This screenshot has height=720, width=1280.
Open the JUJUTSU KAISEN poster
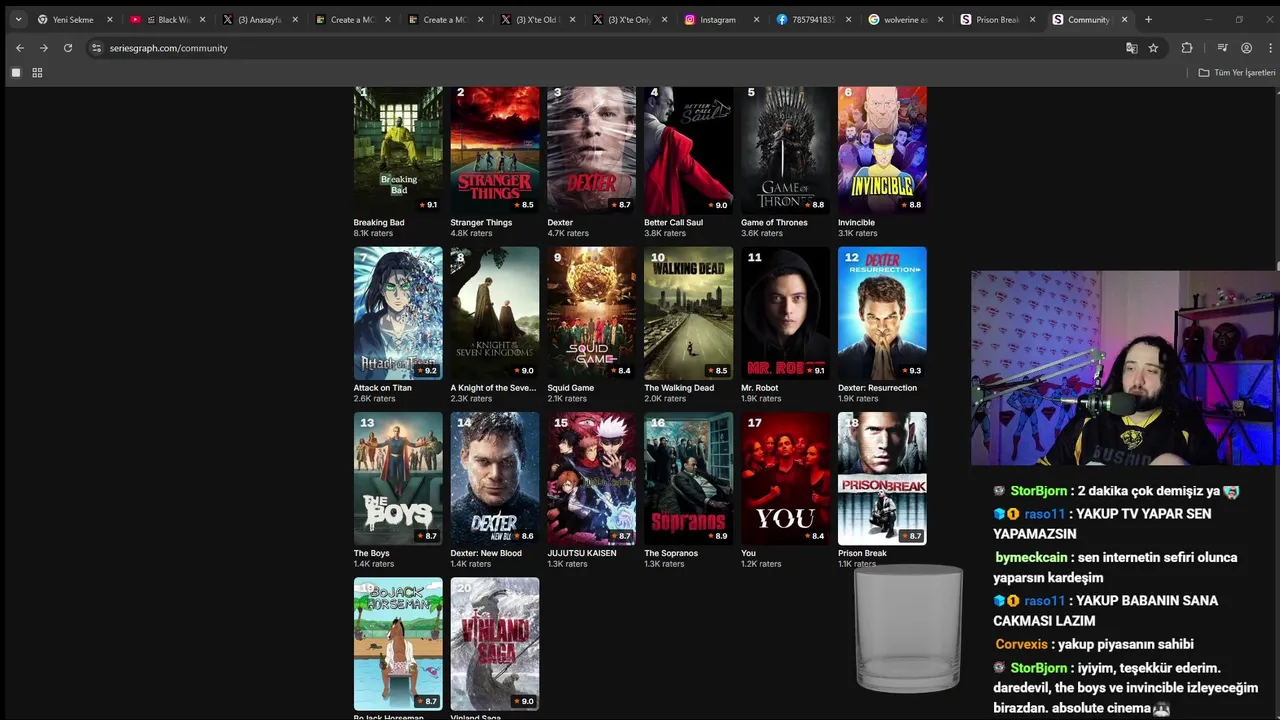pos(591,478)
